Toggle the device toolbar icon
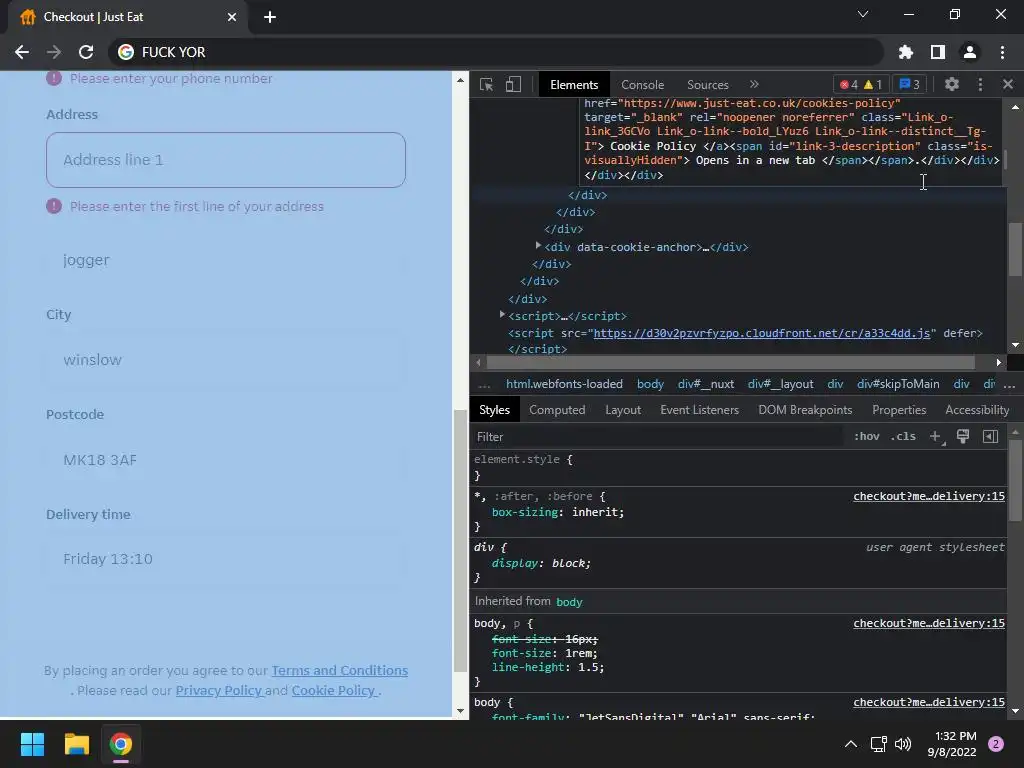Image resolution: width=1024 pixels, height=768 pixels. (513, 84)
